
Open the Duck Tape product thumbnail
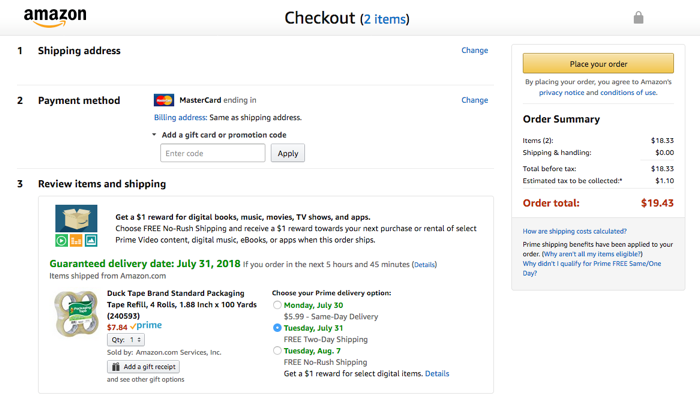pyautogui.click(x=76, y=313)
